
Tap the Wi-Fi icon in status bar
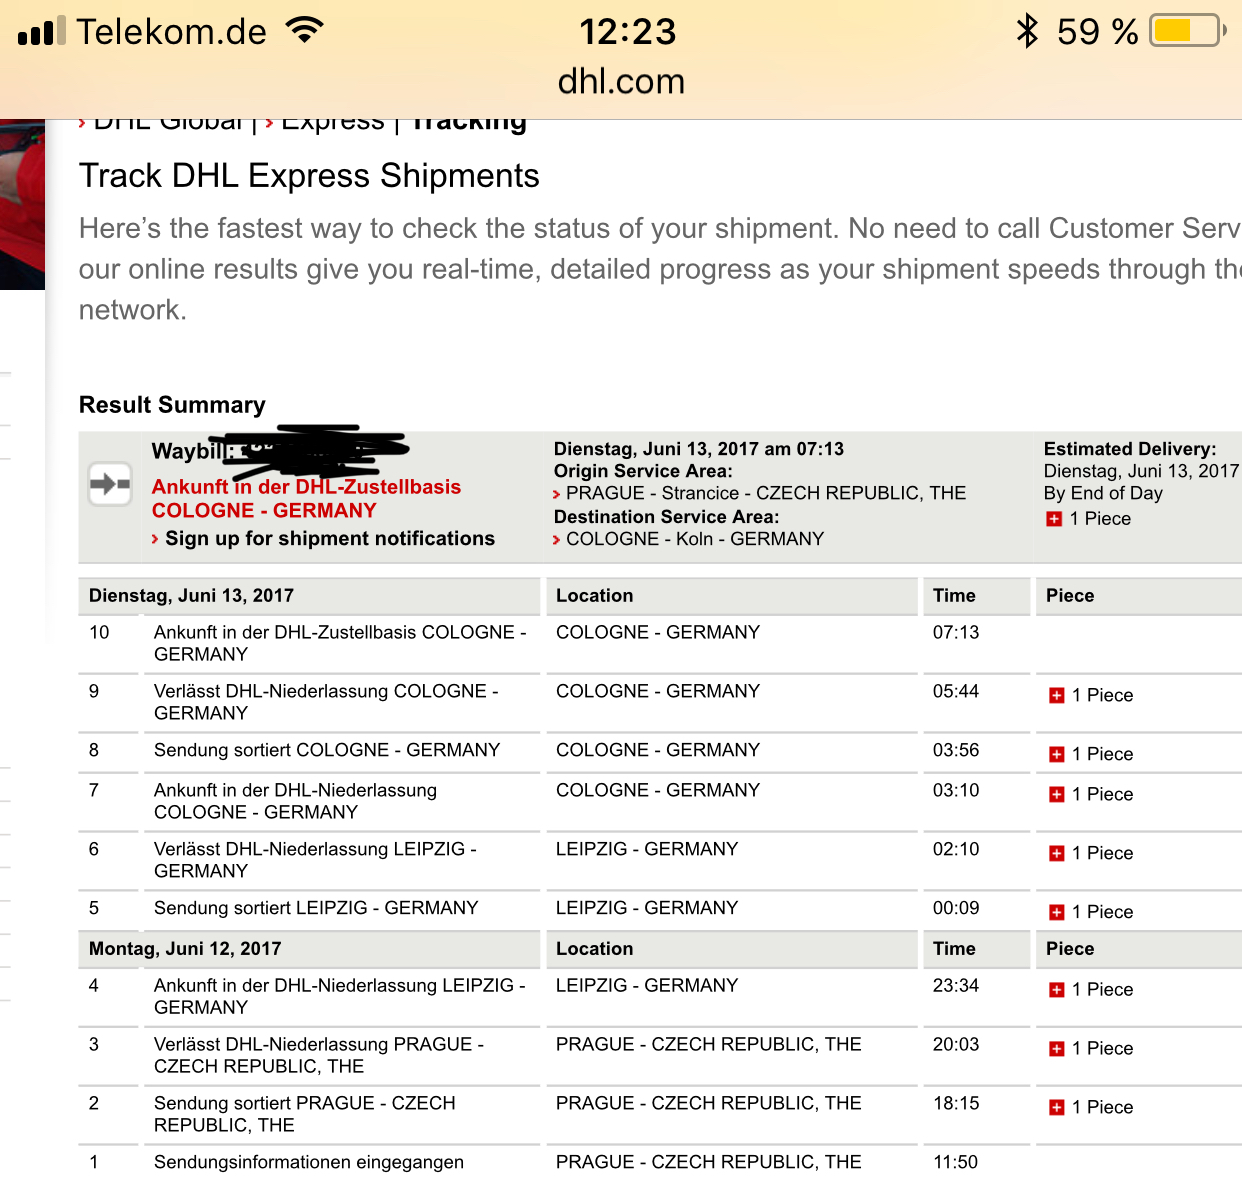[304, 30]
